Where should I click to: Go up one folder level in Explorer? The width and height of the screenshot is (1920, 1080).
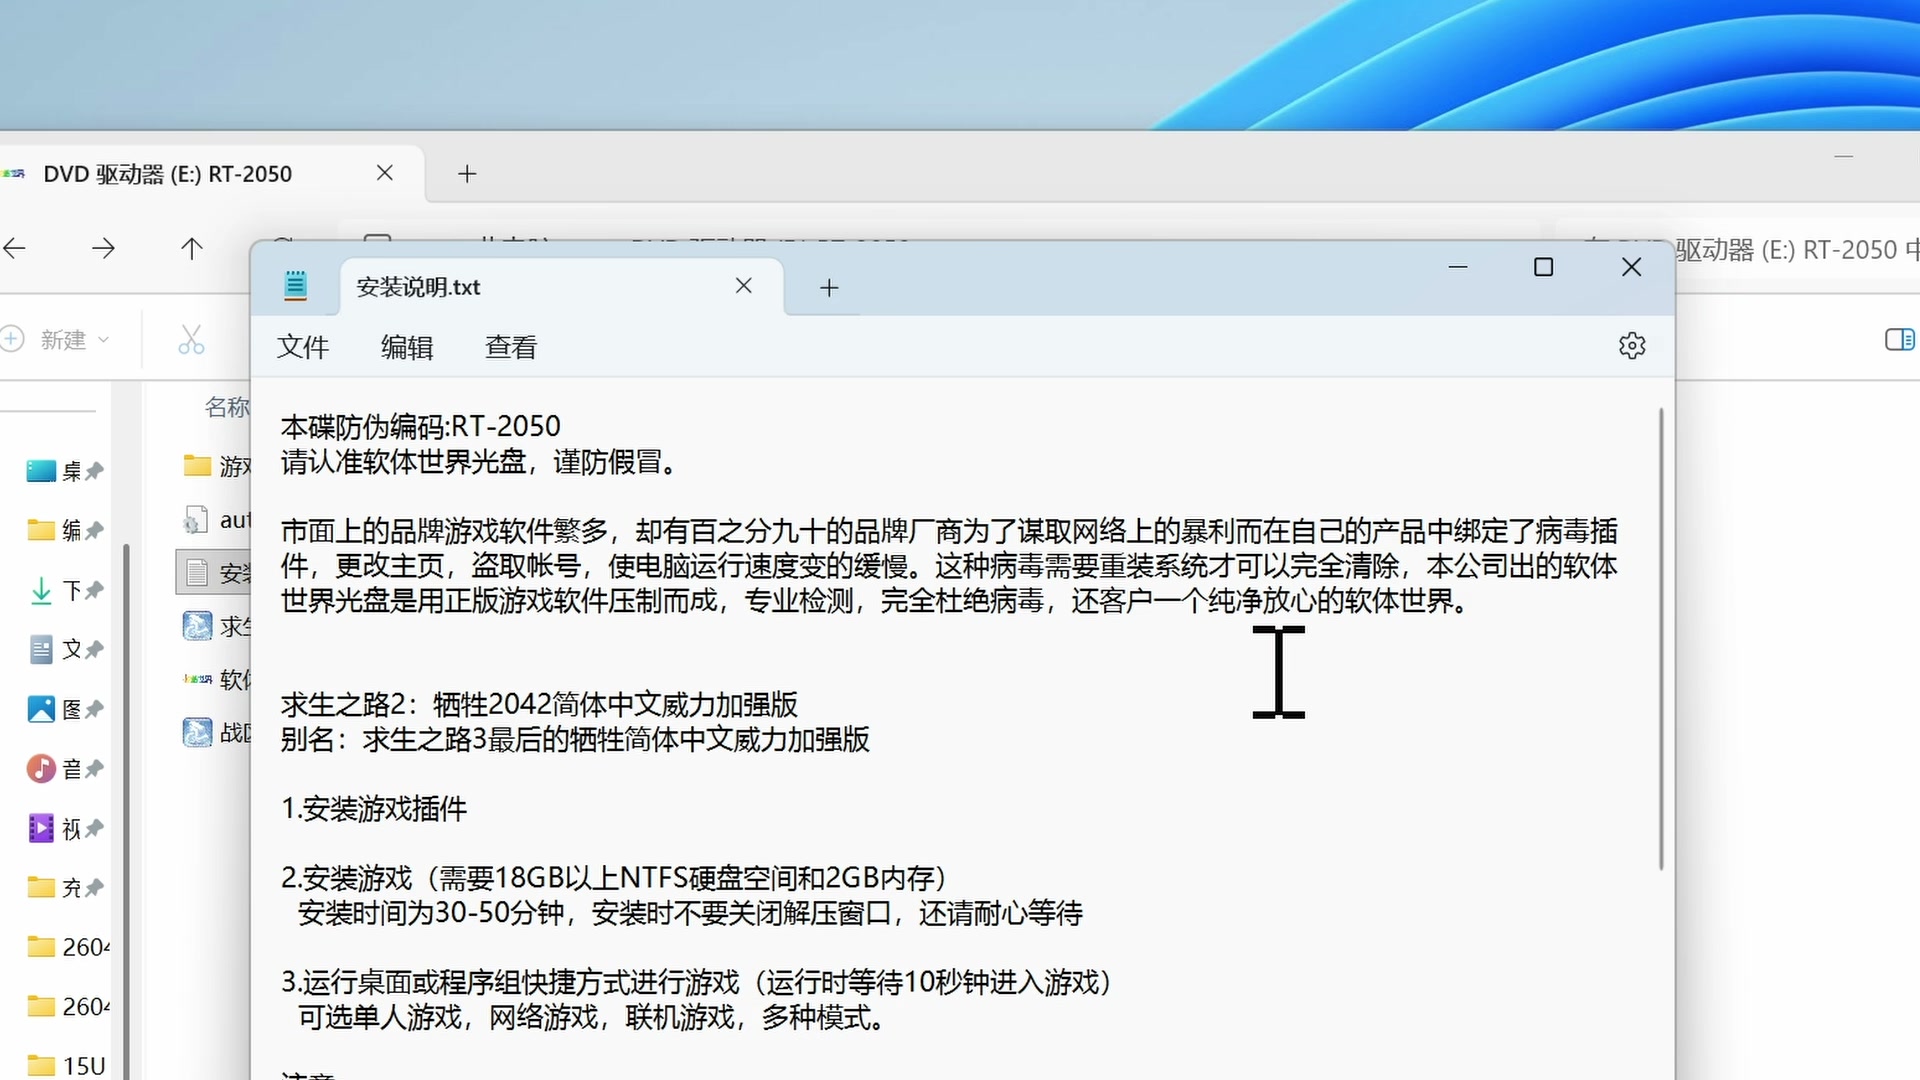(191, 248)
